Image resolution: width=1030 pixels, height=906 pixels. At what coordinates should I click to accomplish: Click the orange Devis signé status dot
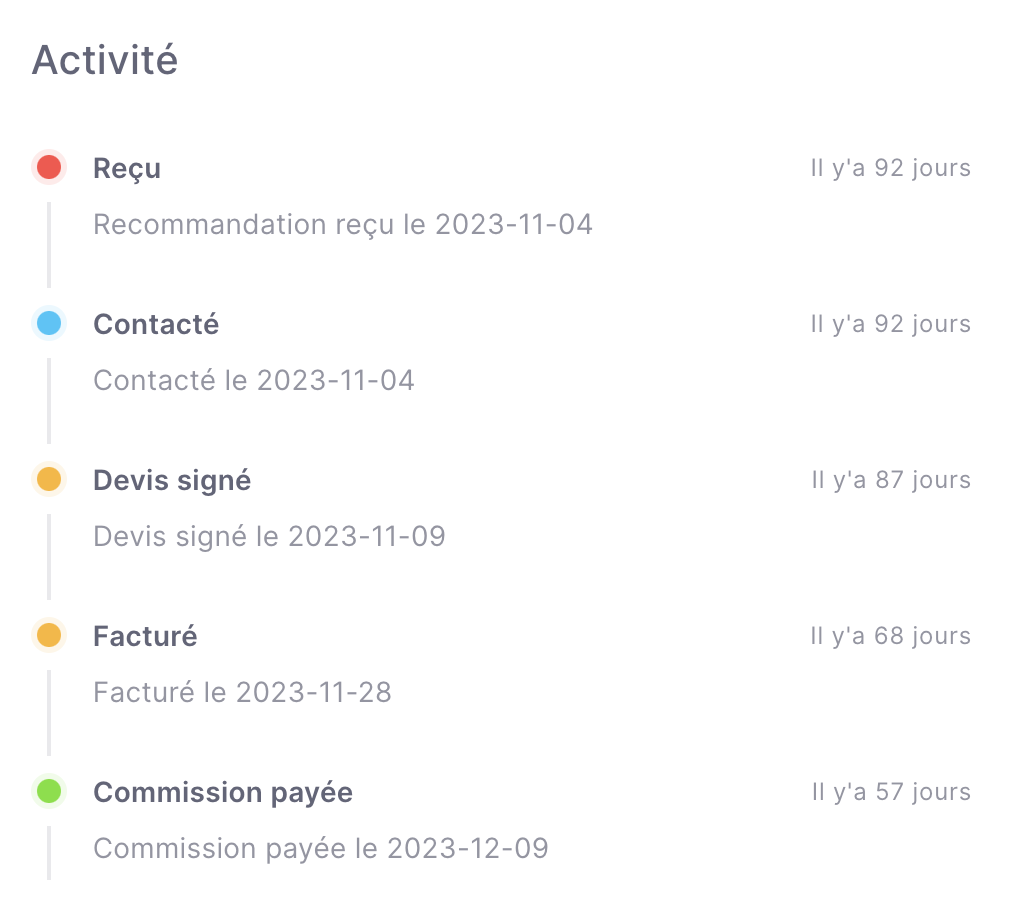click(x=49, y=479)
